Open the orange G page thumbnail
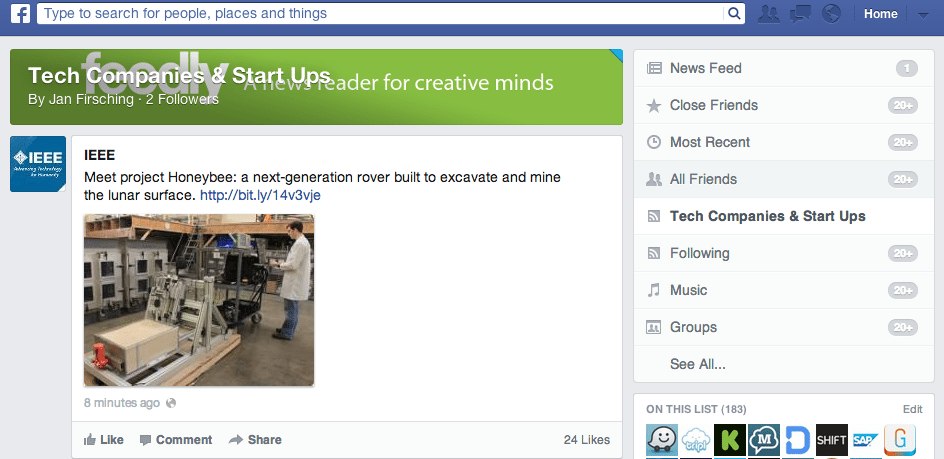The image size is (944, 459). click(x=900, y=440)
